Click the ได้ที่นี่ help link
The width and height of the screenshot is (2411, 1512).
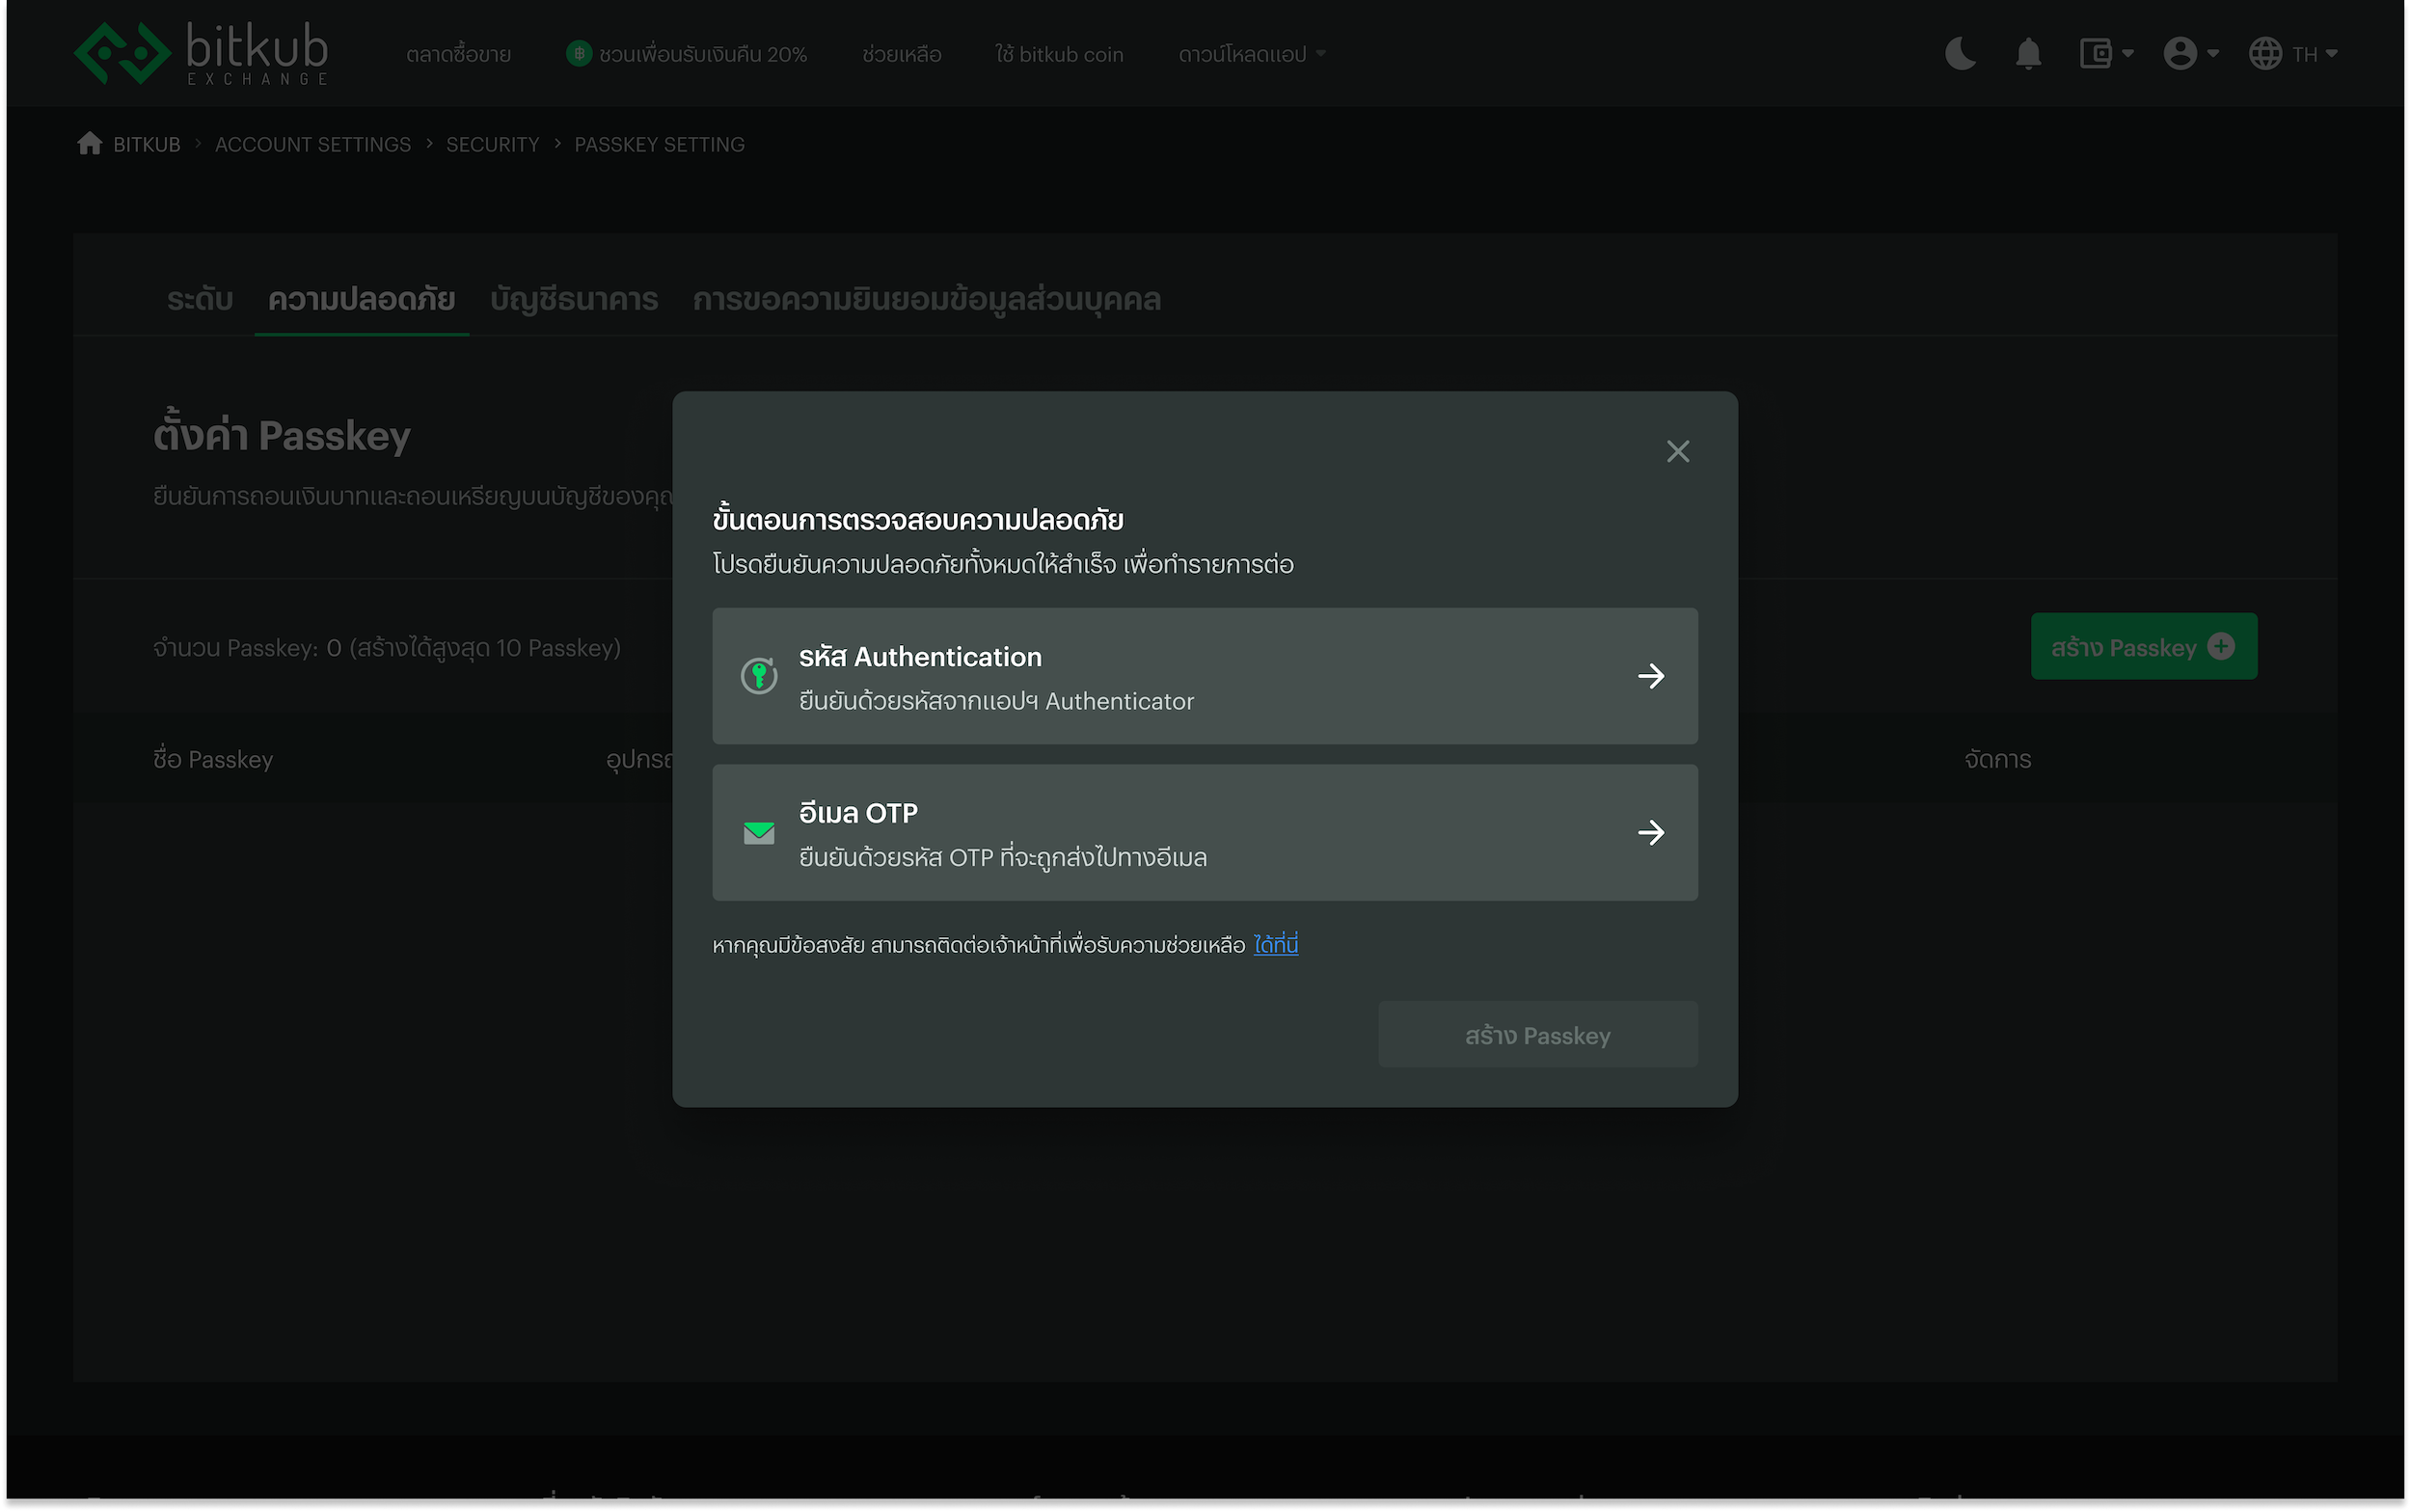(x=1275, y=944)
